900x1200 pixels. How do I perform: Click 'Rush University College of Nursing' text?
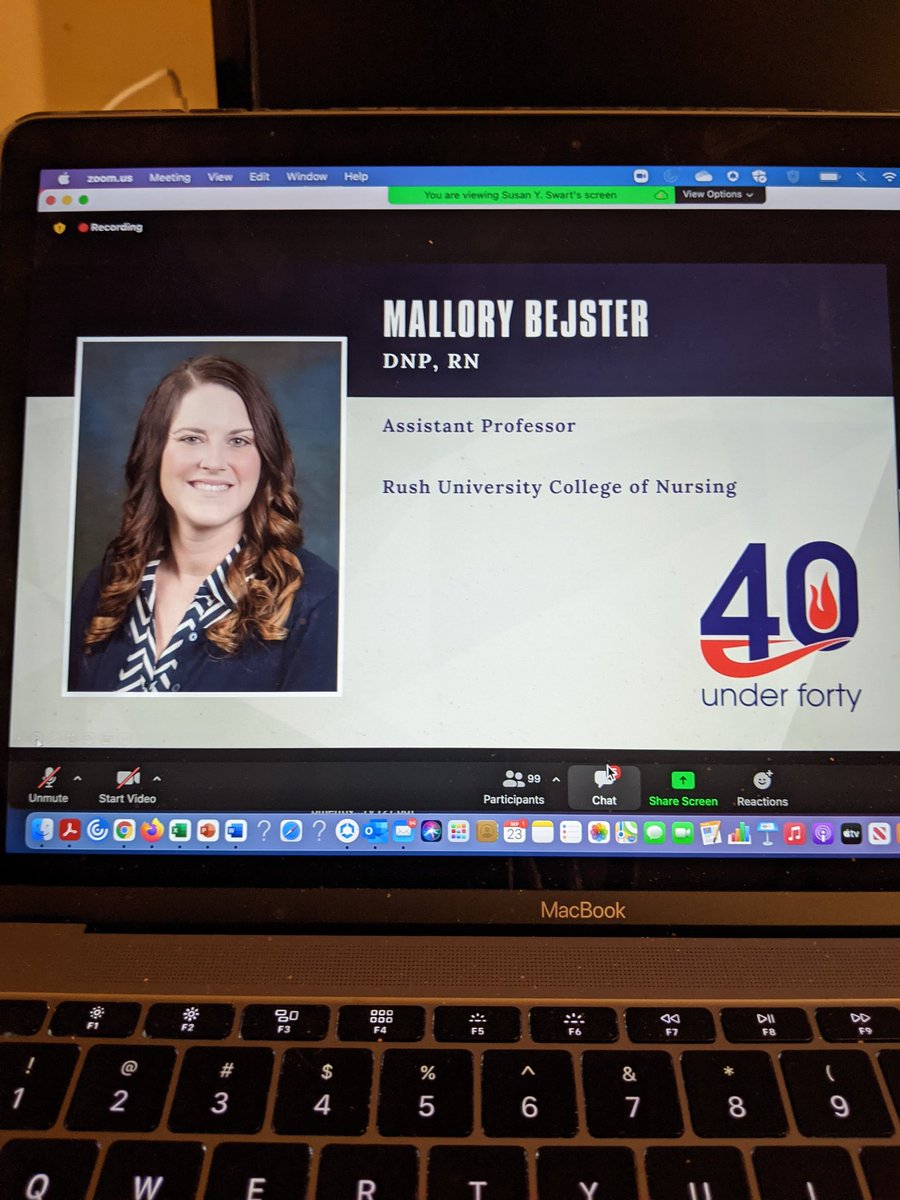pos(559,487)
